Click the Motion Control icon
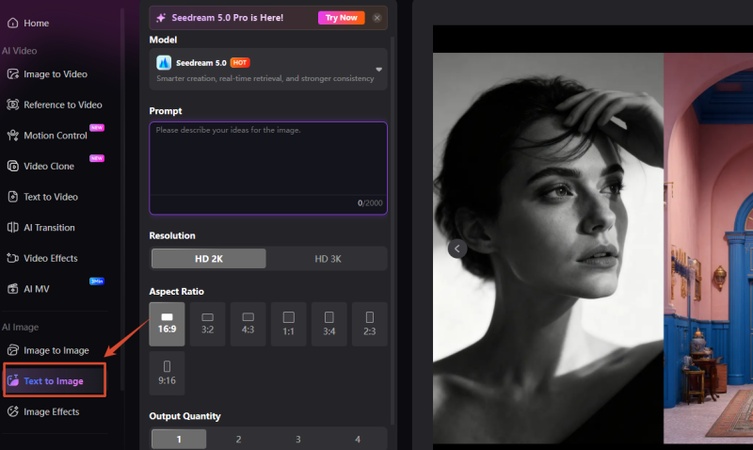Viewport: 753px width, 450px height. (x=13, y=135)
